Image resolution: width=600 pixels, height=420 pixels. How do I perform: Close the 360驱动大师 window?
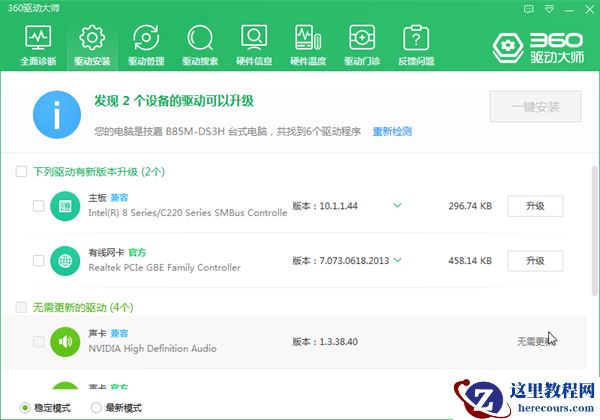click(590, 10)
